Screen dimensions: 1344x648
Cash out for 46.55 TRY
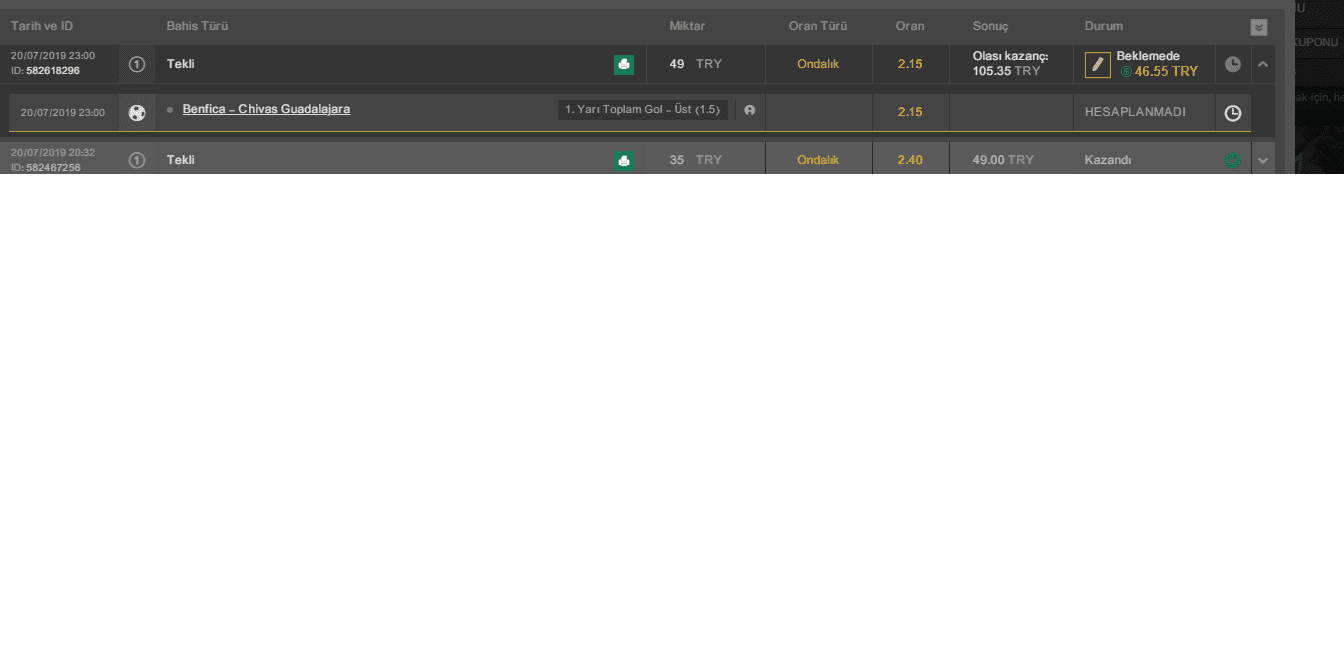1166,72
